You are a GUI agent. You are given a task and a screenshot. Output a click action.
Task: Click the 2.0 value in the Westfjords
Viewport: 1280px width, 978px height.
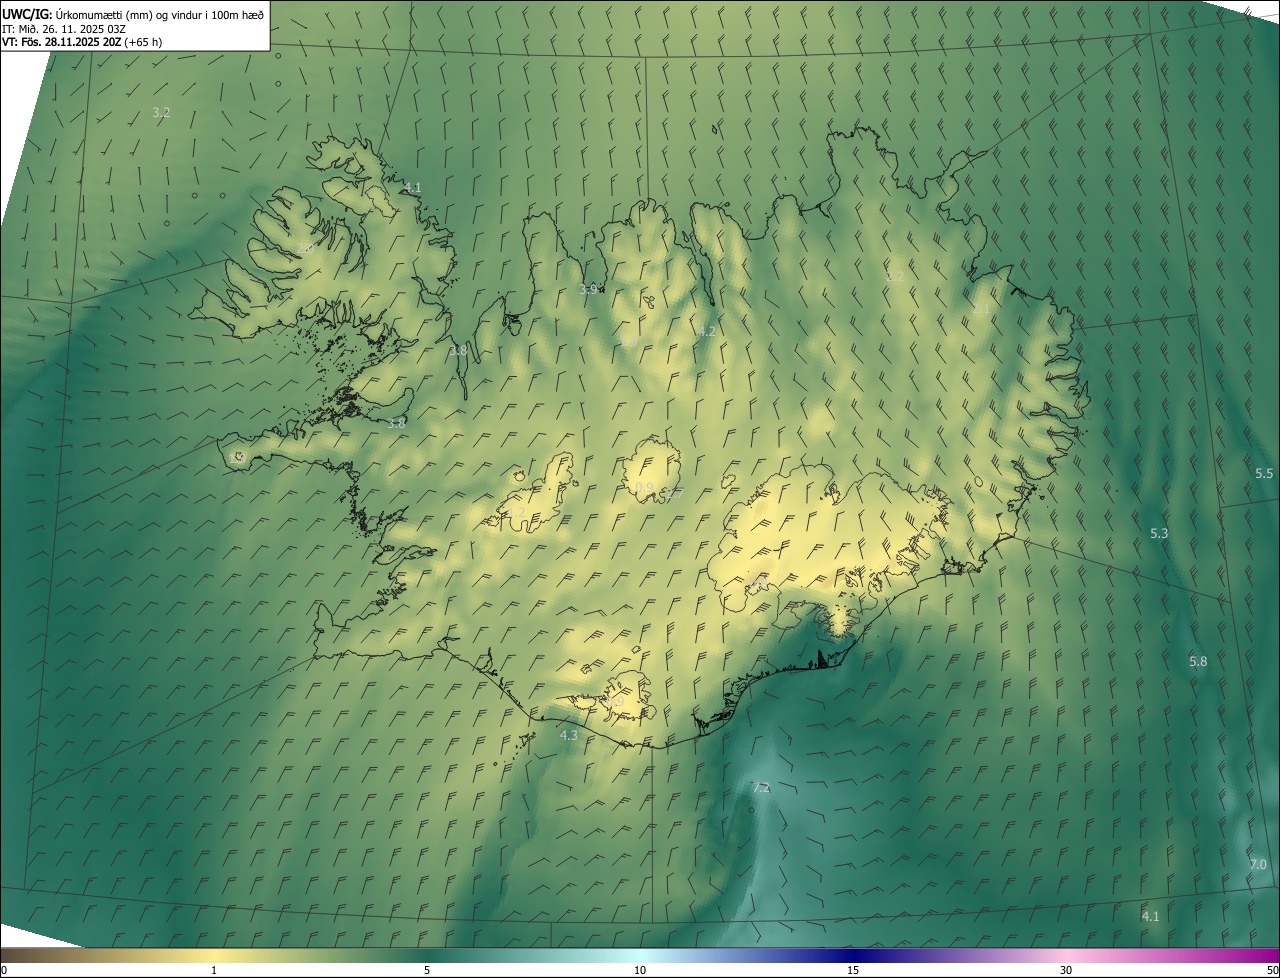coord(305,247)
